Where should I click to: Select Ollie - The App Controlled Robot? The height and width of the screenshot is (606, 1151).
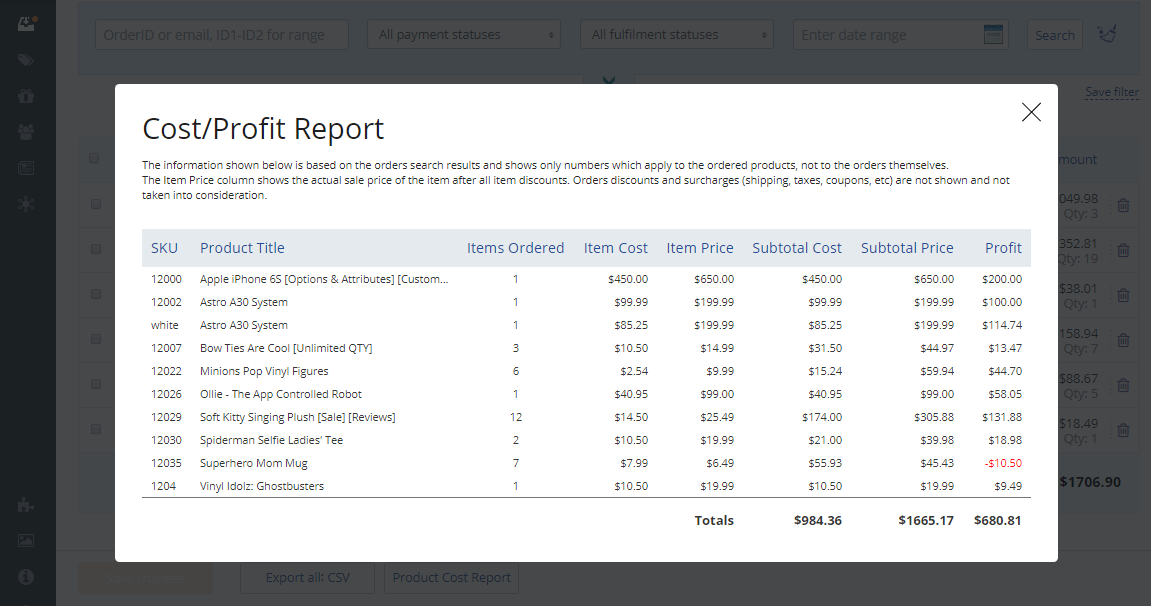280,394
